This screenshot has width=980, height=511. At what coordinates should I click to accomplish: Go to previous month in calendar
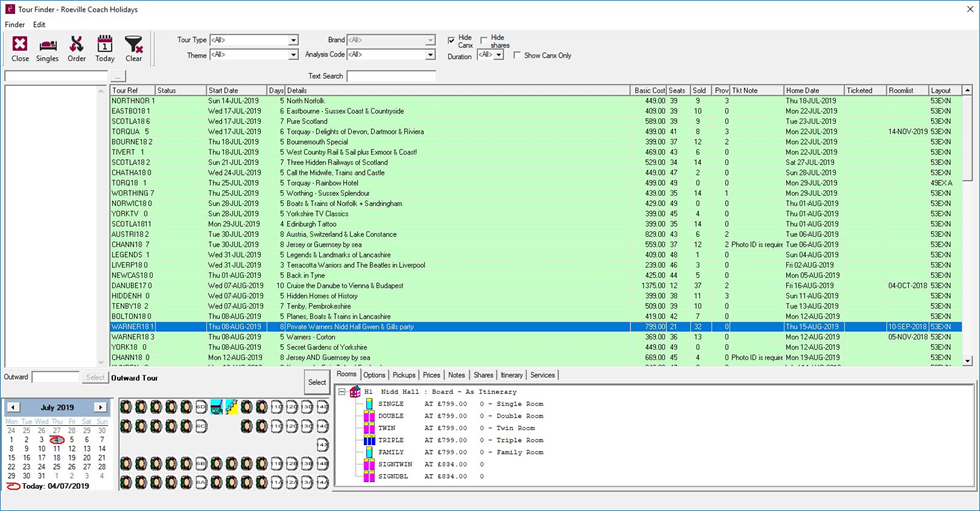coord(12,407)
